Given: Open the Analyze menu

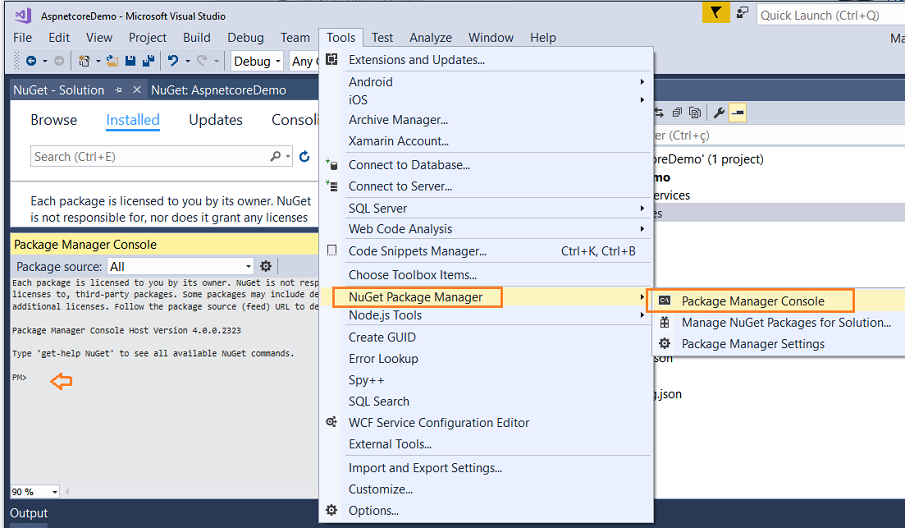Looking at the screenshot, I should [x=431, y=38].
